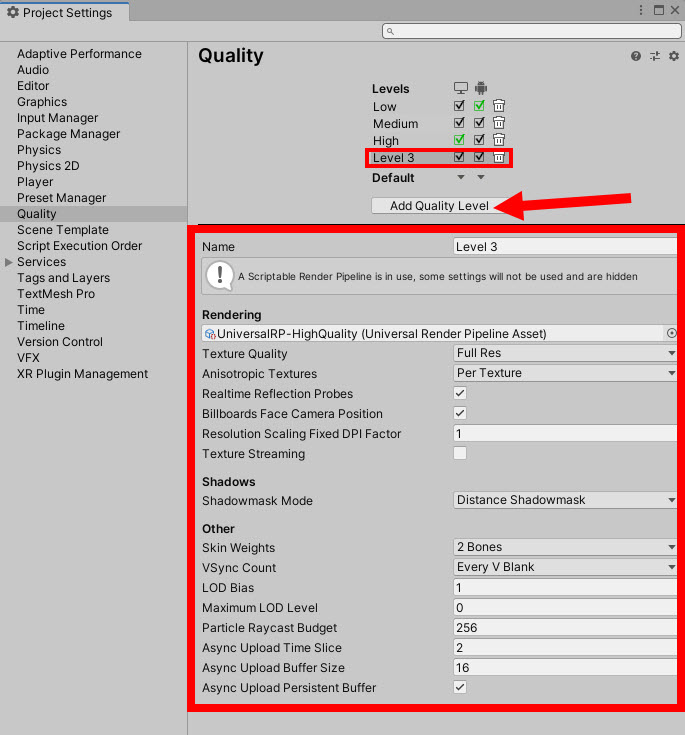Image resolution: width=685 pixels, height=735 pixels.
Task: Open Version Control settings
Action: (60, 342)
